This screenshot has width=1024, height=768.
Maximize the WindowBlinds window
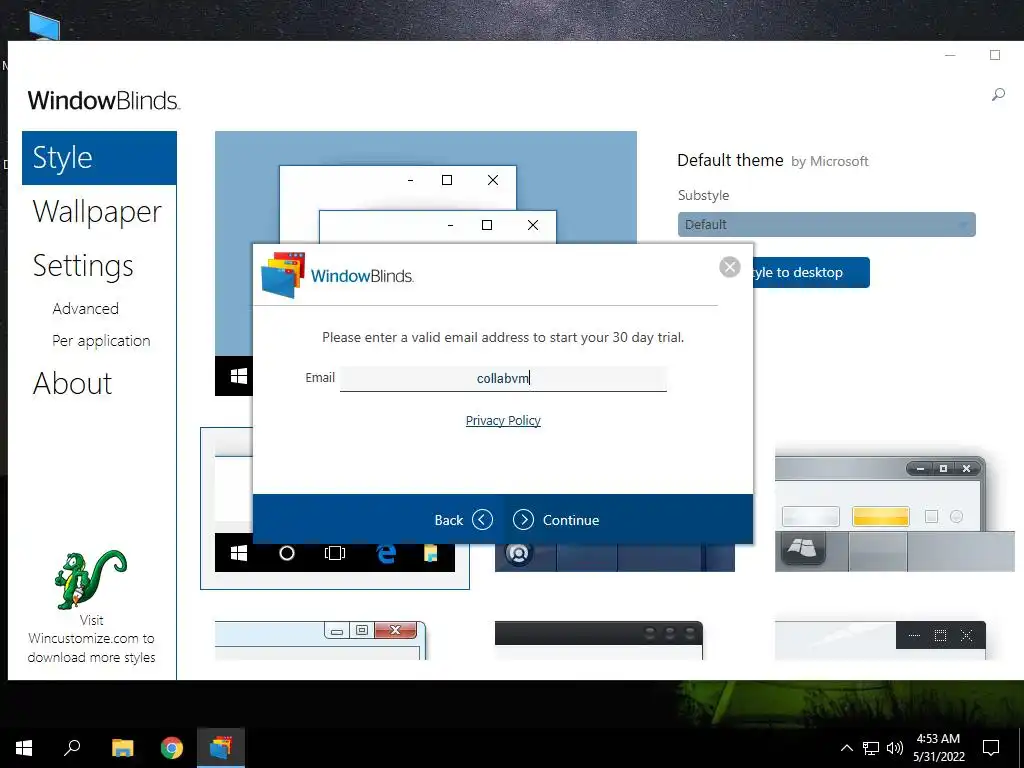[x=995, y=56]
